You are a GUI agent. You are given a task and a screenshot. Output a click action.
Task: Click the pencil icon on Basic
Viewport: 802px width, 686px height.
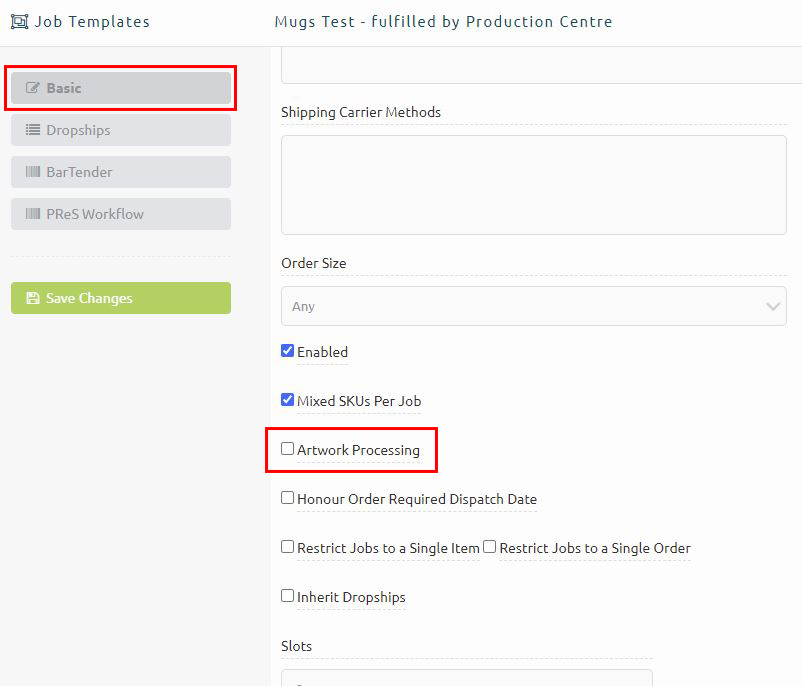[33, 88]
